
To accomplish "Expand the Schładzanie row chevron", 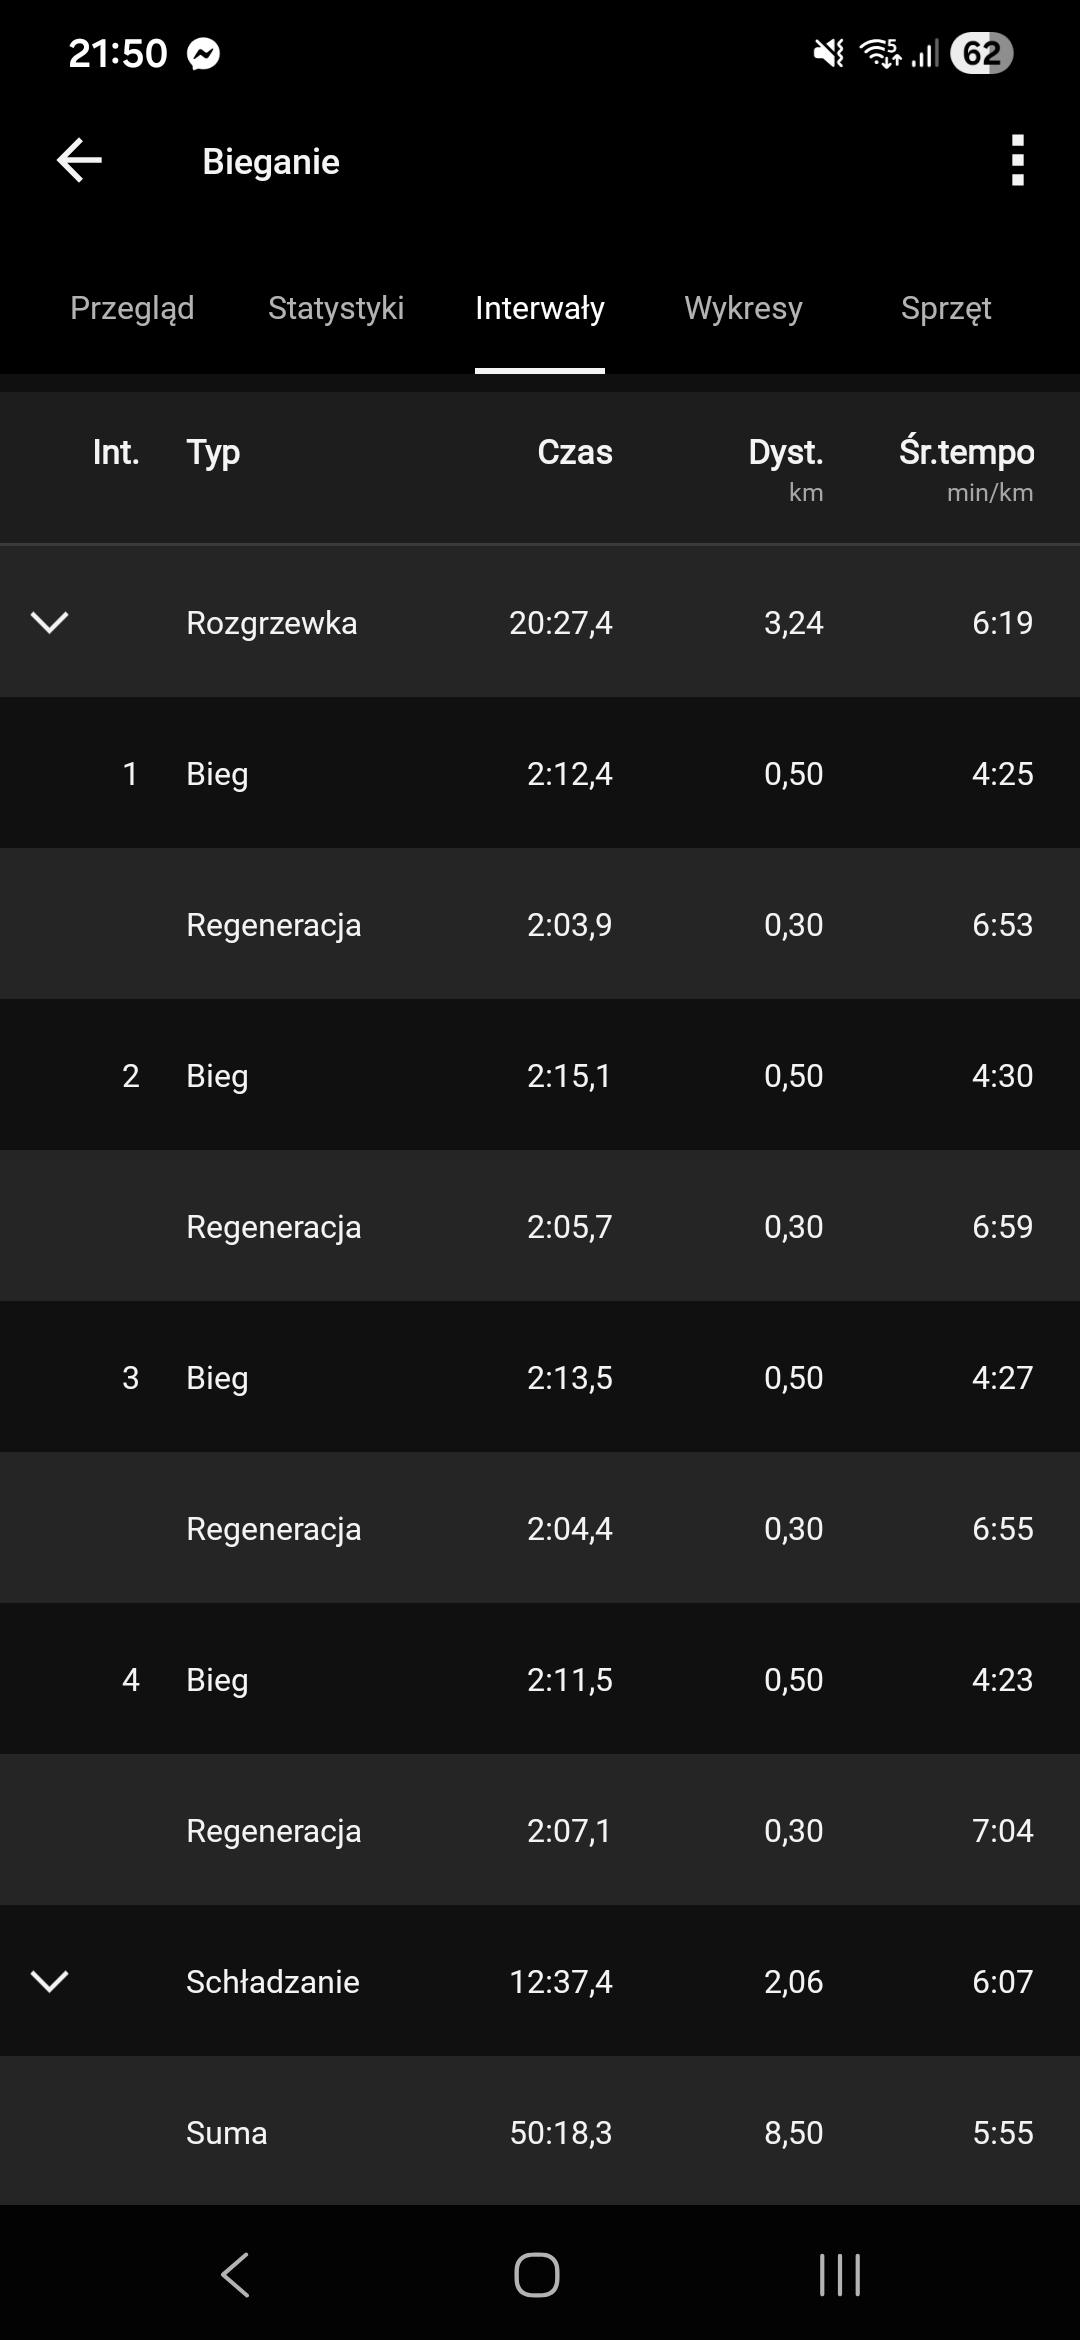I will click(50, 1981).
